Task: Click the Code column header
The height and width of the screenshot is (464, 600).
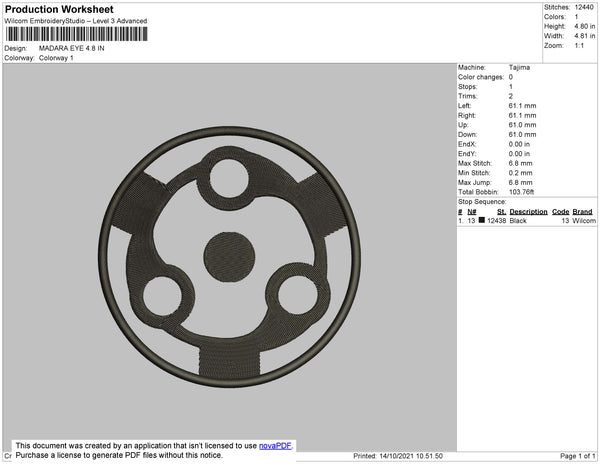Action: click(560, 212)
